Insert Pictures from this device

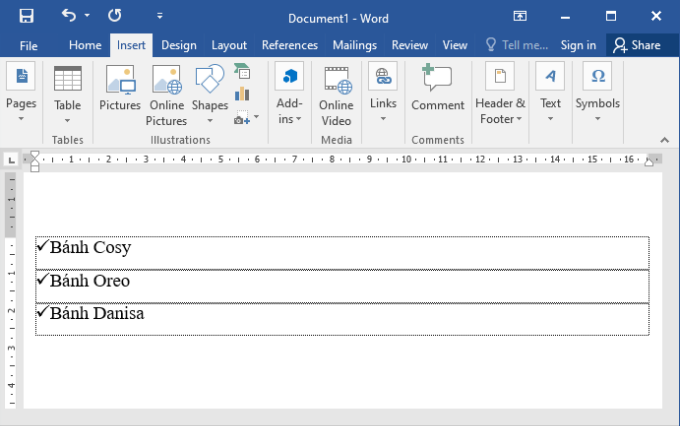[x=120, y=88]
